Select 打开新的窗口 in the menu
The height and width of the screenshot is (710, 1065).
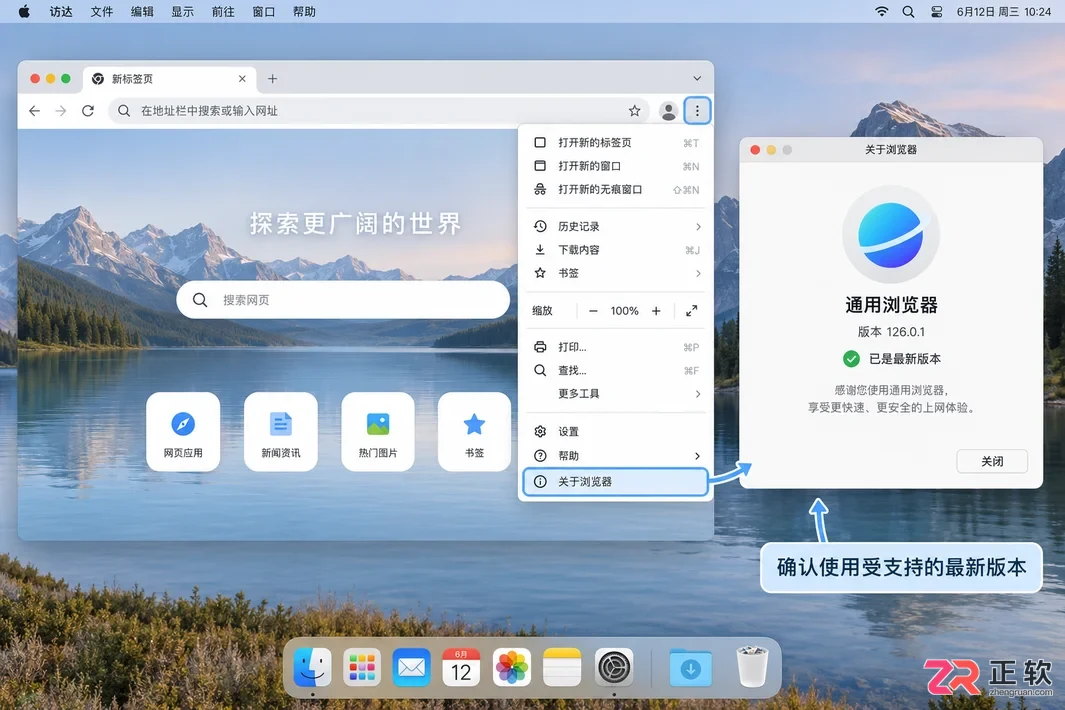point(615,166)
